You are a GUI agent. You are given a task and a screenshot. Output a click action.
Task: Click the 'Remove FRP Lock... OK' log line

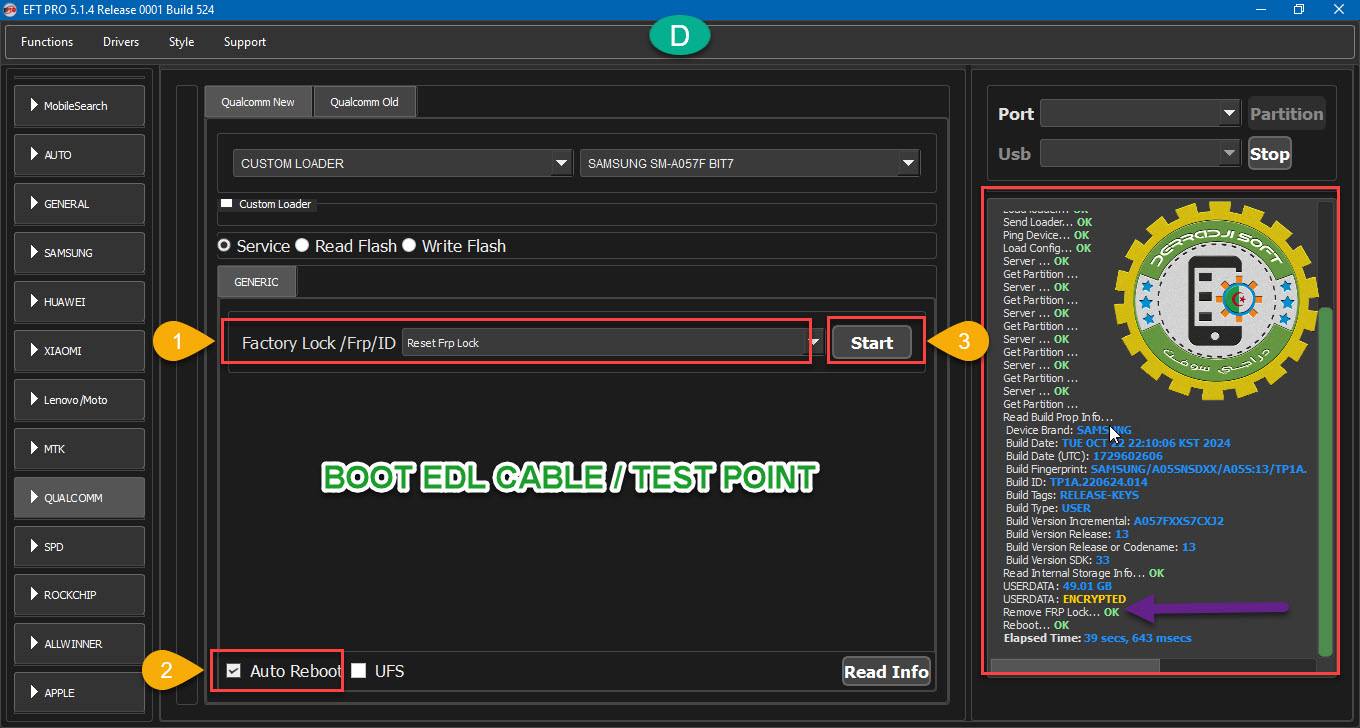click(1061, 612)
